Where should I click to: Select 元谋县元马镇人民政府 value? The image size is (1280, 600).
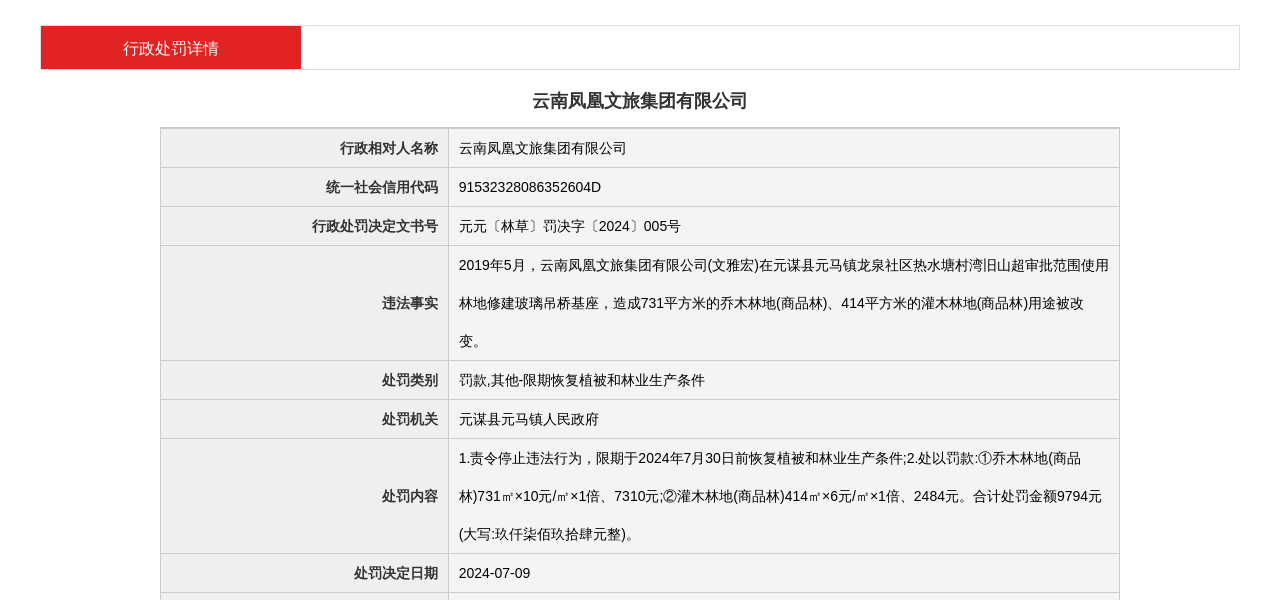click(529, 419)
